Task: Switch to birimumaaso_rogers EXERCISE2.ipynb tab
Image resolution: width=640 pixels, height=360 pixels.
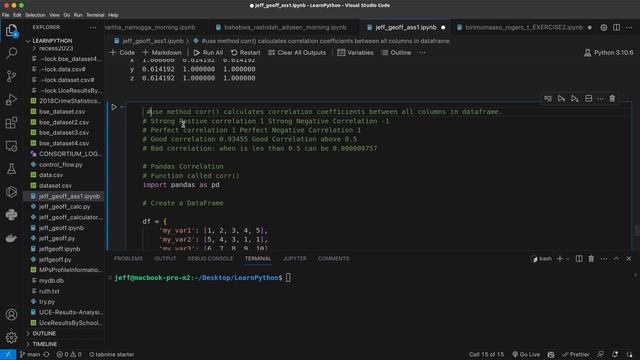Action: point(524,27)
